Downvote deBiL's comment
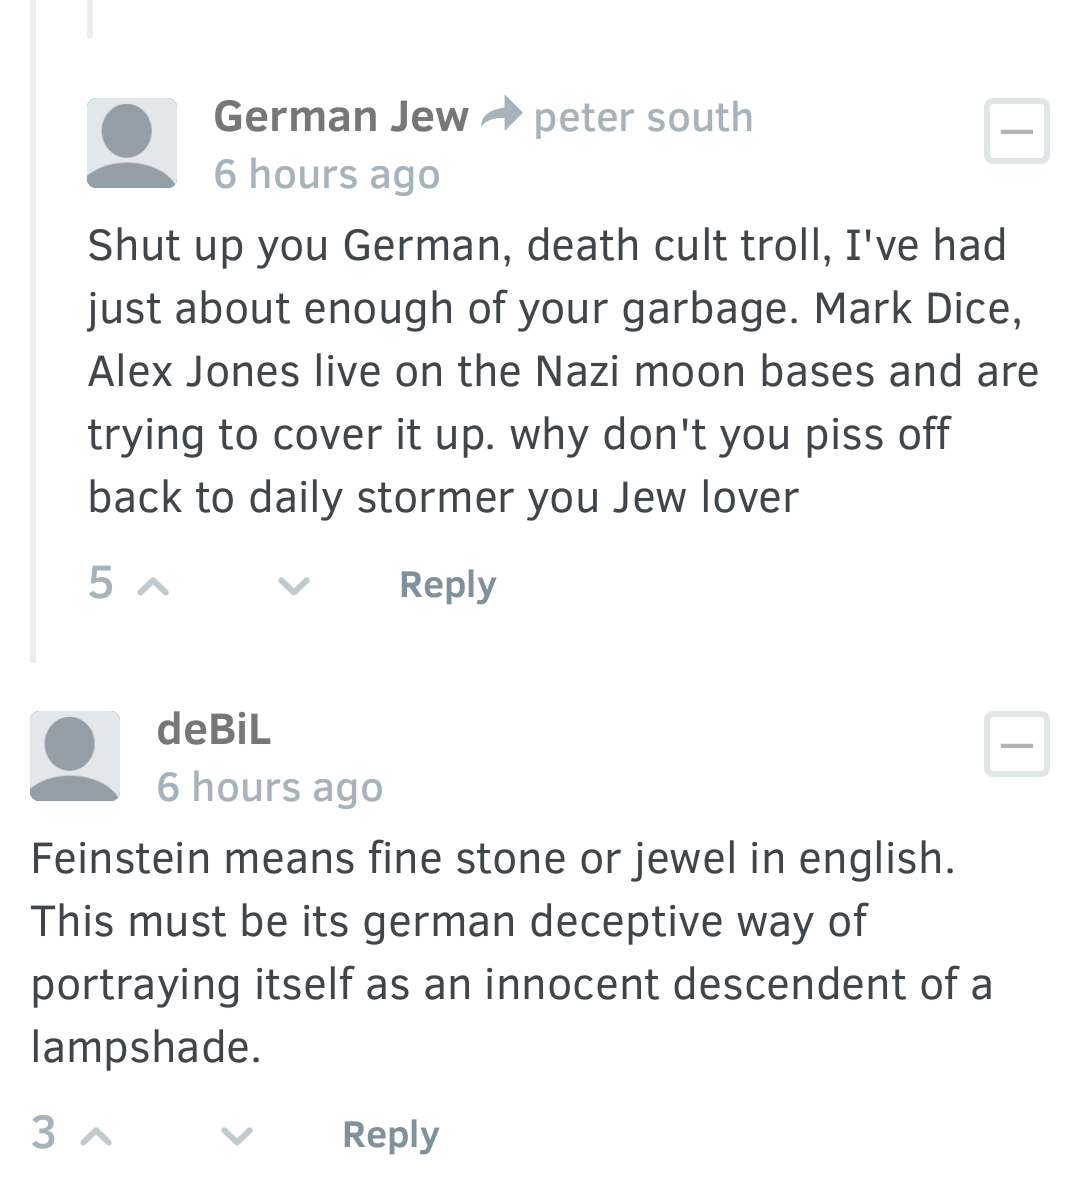Image resolution: width=1080 pixels, height=1204 pixels. [236, 1137]
